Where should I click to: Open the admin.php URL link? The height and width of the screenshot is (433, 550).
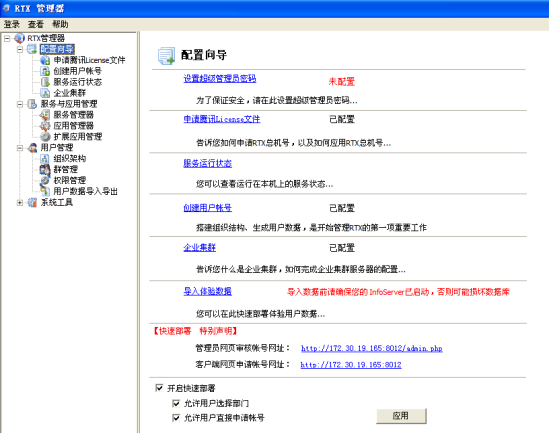372,348
